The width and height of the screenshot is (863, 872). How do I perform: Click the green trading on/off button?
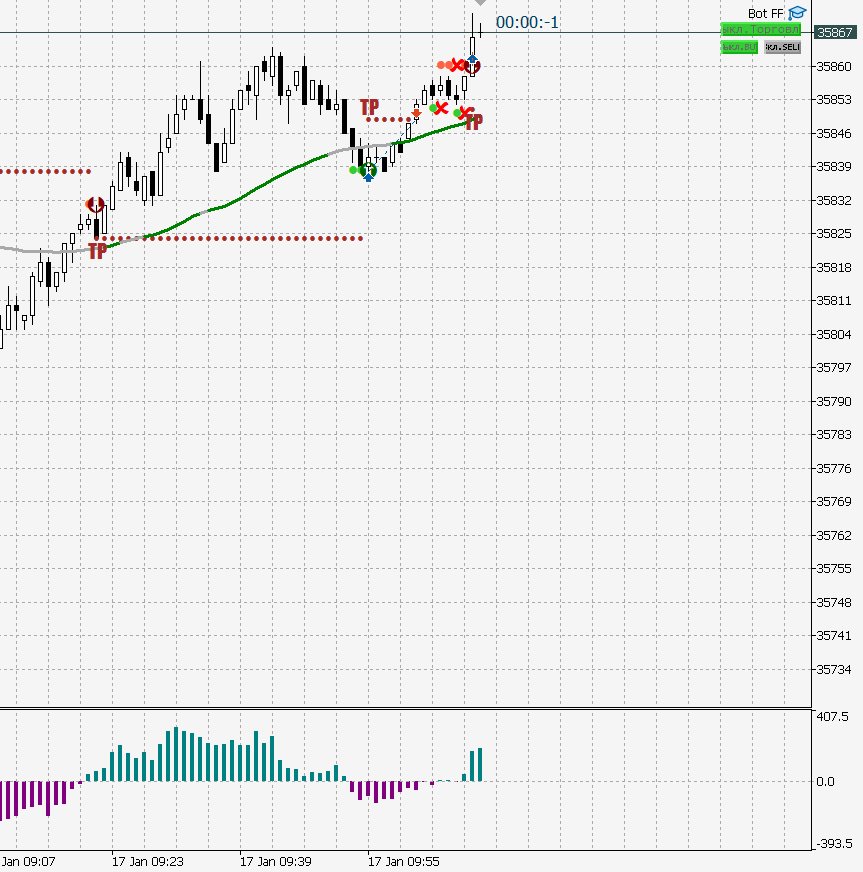761,29
